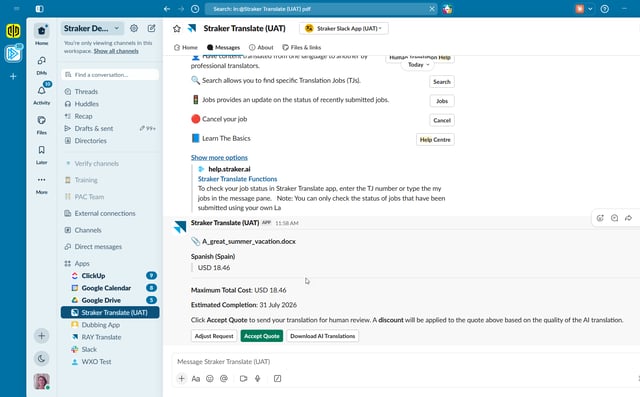Open the Straker De... workspace menu

[91, 28]
